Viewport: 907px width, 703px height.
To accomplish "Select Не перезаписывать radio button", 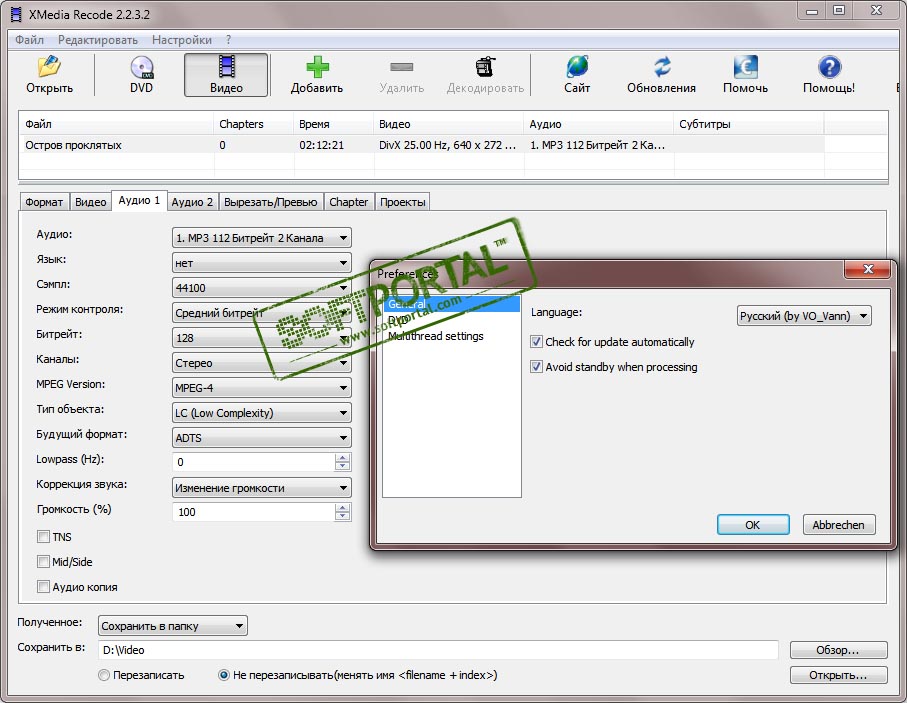I will (x=223, y=675).
